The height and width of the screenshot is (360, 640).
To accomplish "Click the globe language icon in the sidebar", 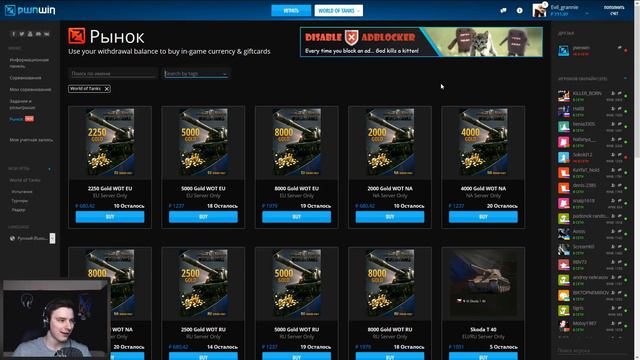I will [12, 238].
